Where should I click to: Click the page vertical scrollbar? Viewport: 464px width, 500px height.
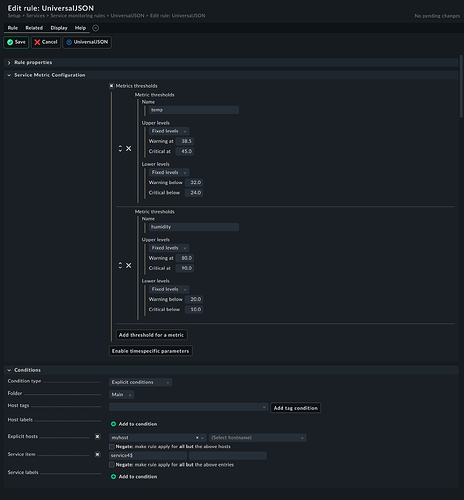coord(461,87)
